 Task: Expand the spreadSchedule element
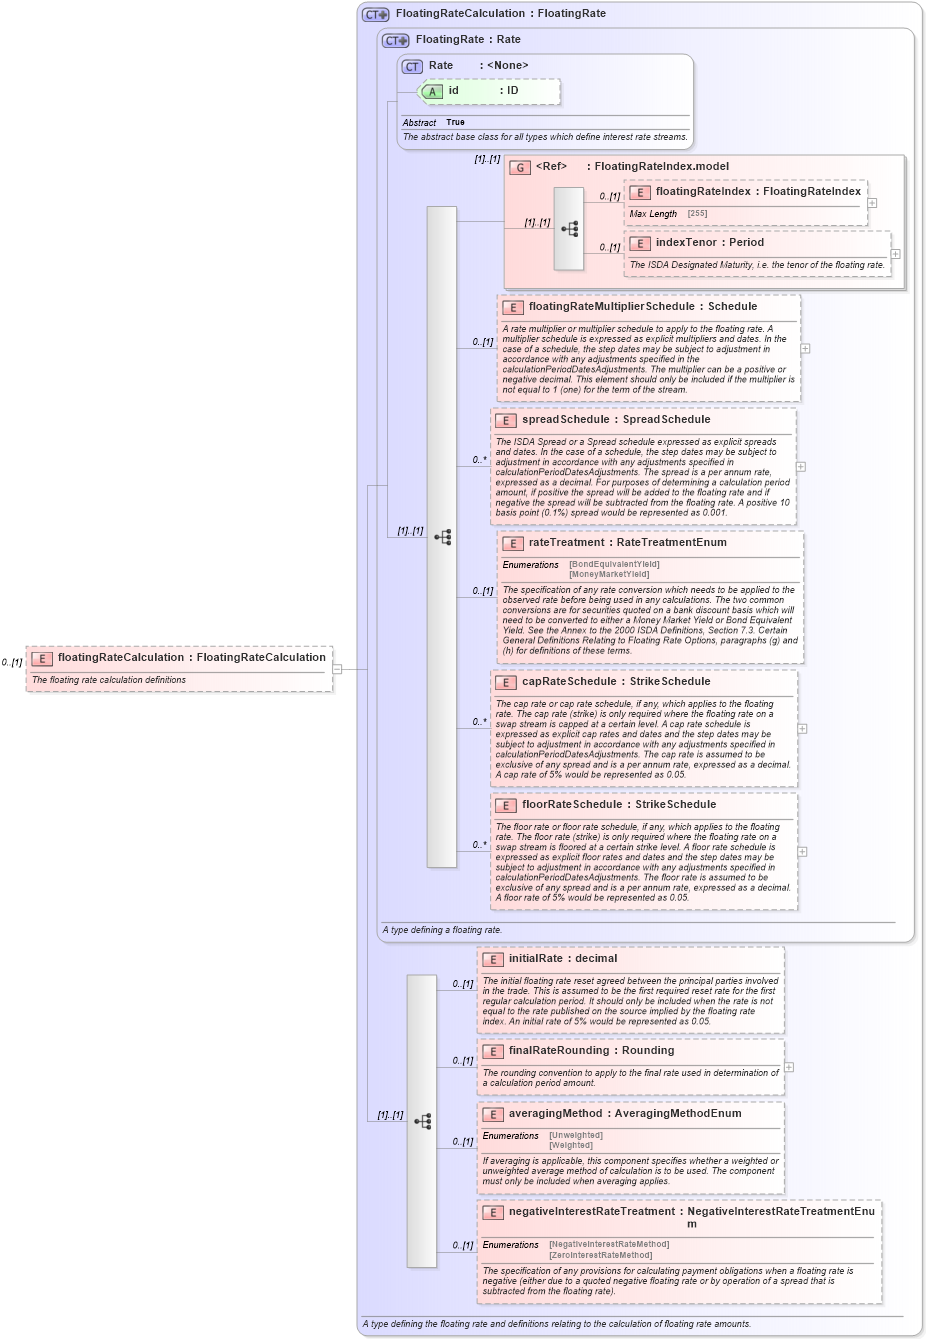(801, 467)
